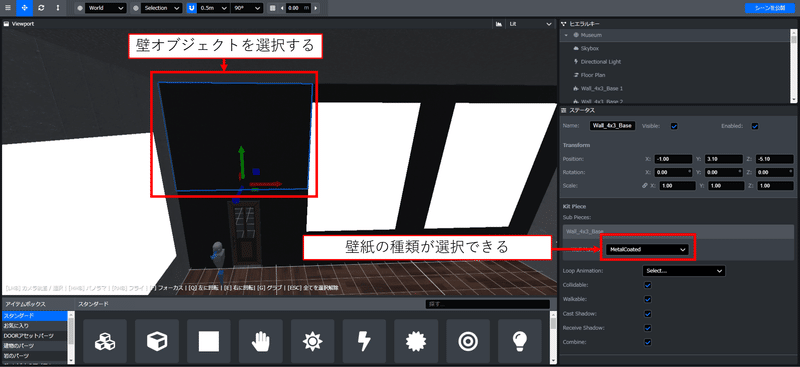This screenshot has width=800, height=367.
Task: Select the rotate tool
Action: pyautogui.click(x=41, y=8)
